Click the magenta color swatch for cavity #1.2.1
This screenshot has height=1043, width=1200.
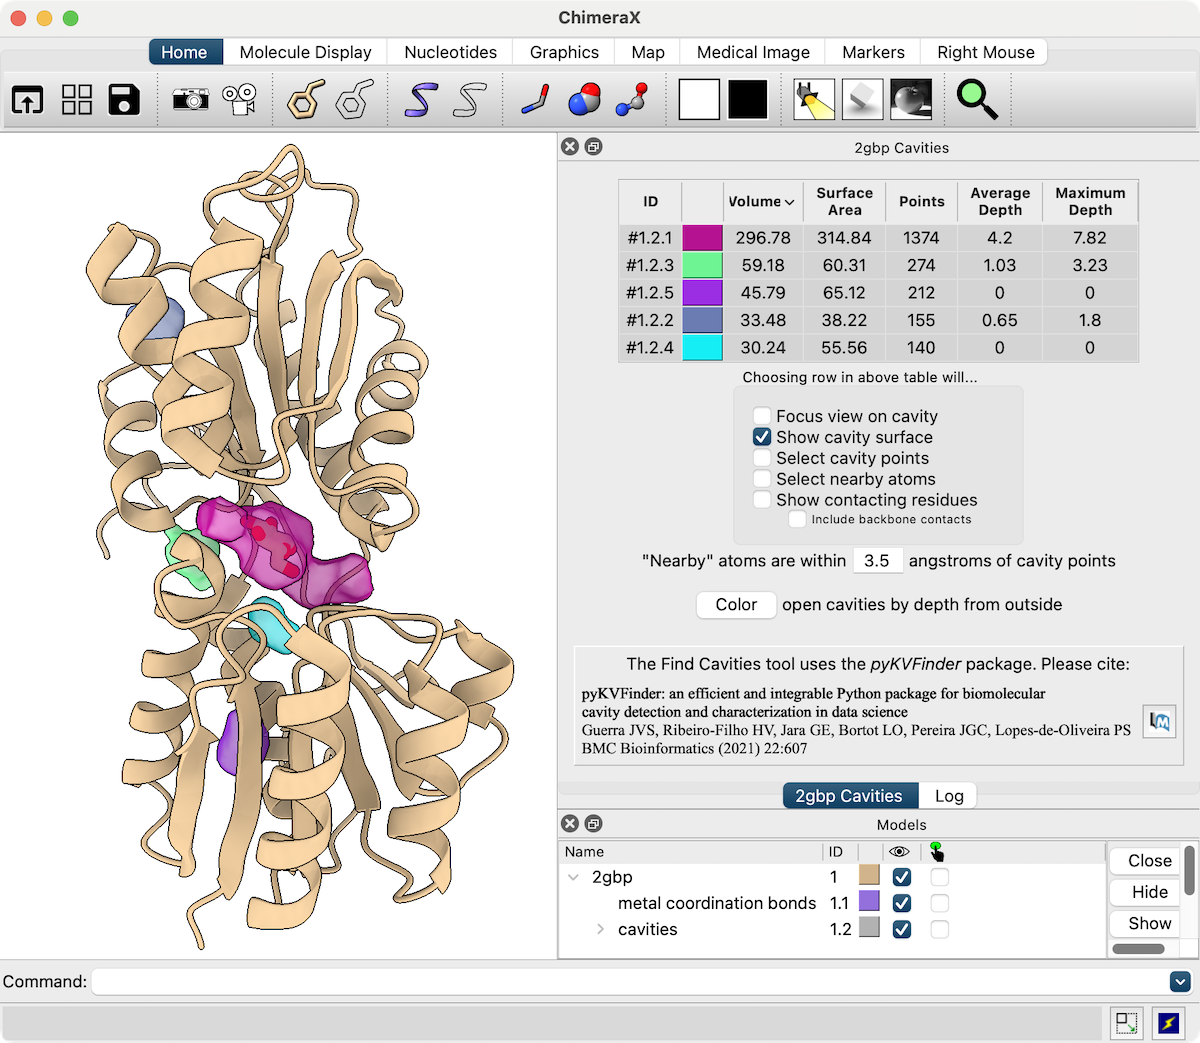click(x=702, y=238)
